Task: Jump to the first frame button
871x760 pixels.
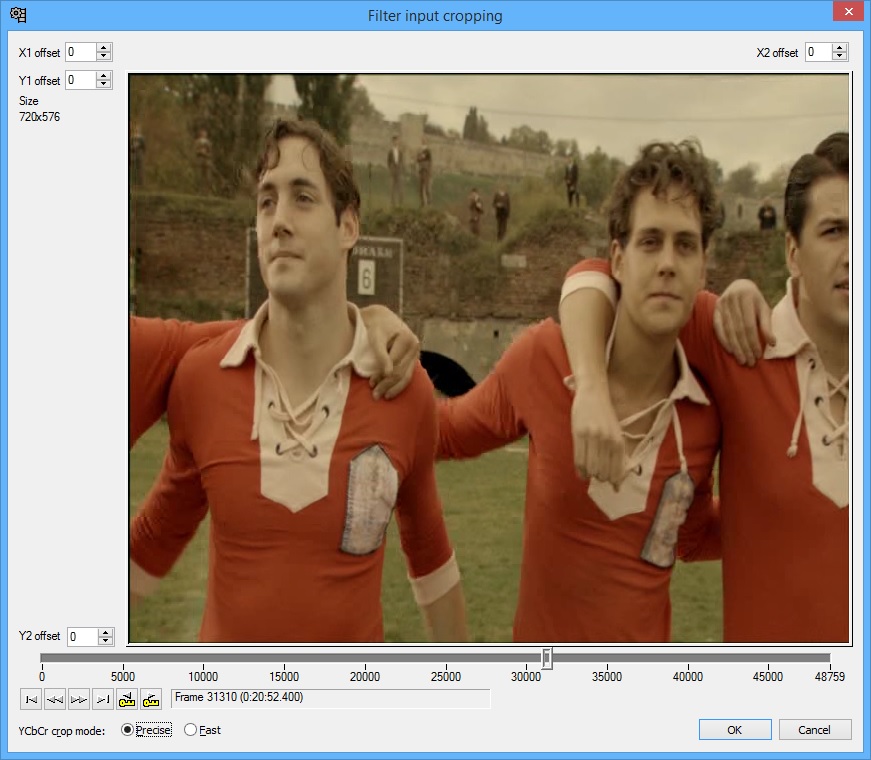Action: click(31, 698)
